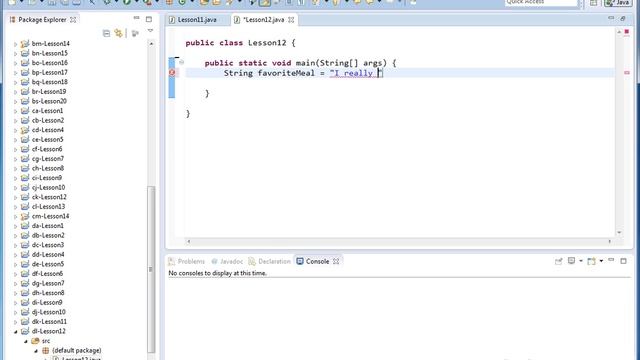Select the cb-Lesson2 project
Screen dimensions: 640x360
[x=48, y=120]
